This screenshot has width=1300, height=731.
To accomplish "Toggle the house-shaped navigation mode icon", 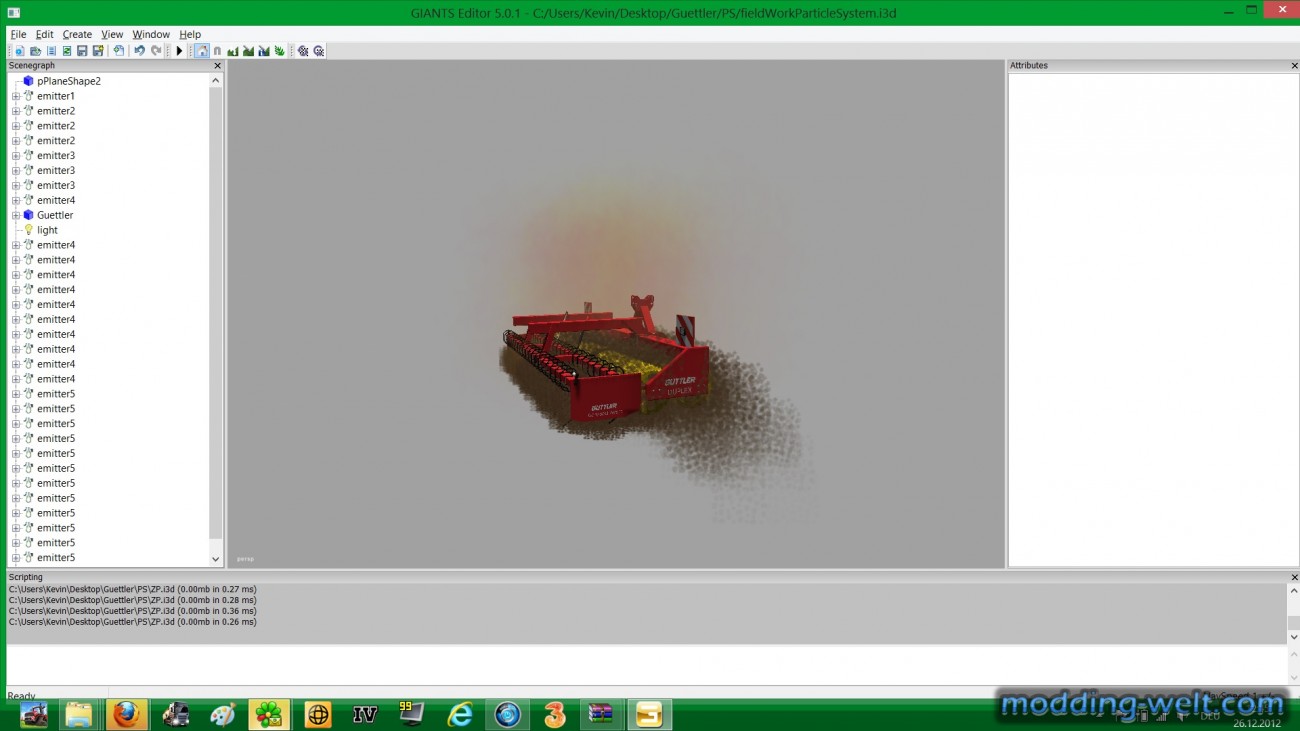I will (x=202, y=51).
